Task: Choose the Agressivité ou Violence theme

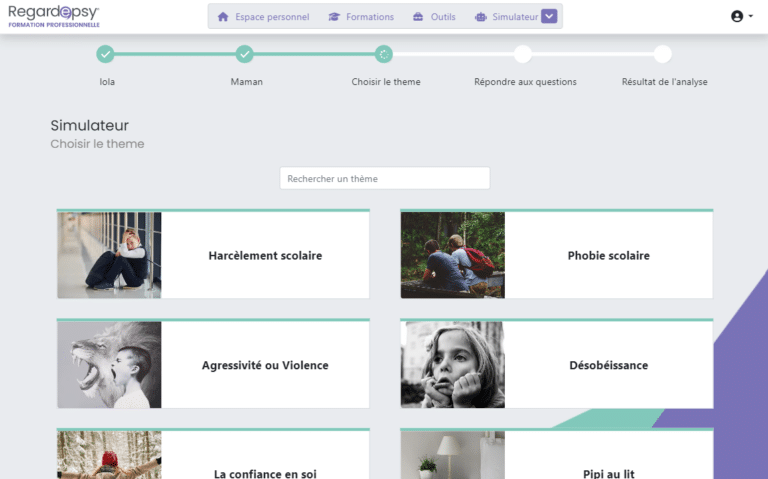Action: [213, 364]
